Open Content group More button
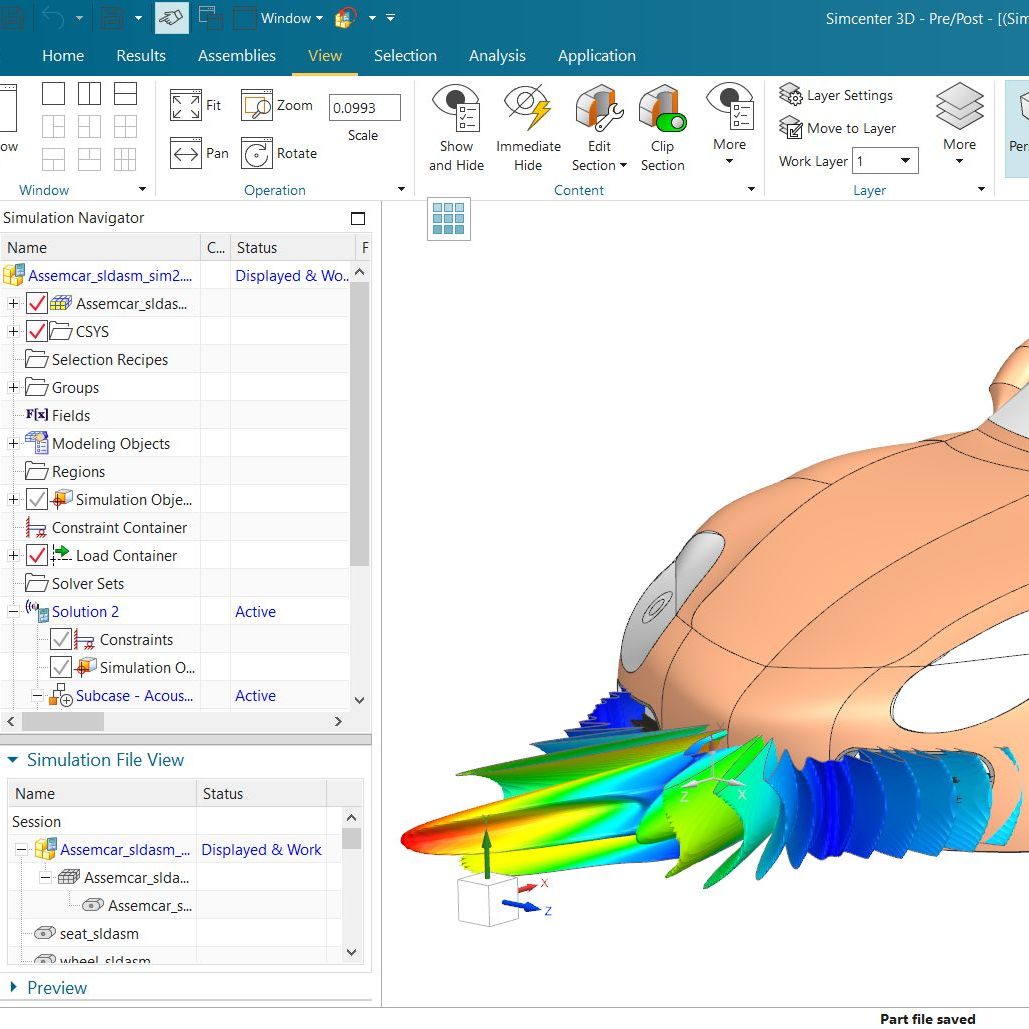This screenshot has width=1029, height=1029. pos(729,123)
